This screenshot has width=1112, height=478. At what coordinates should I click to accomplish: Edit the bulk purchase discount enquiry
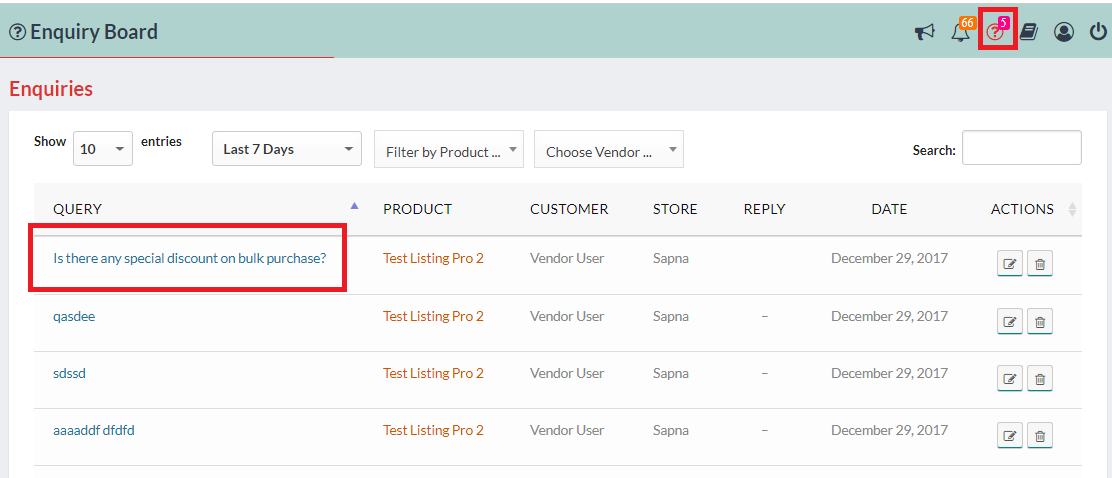pos(1010,264)
